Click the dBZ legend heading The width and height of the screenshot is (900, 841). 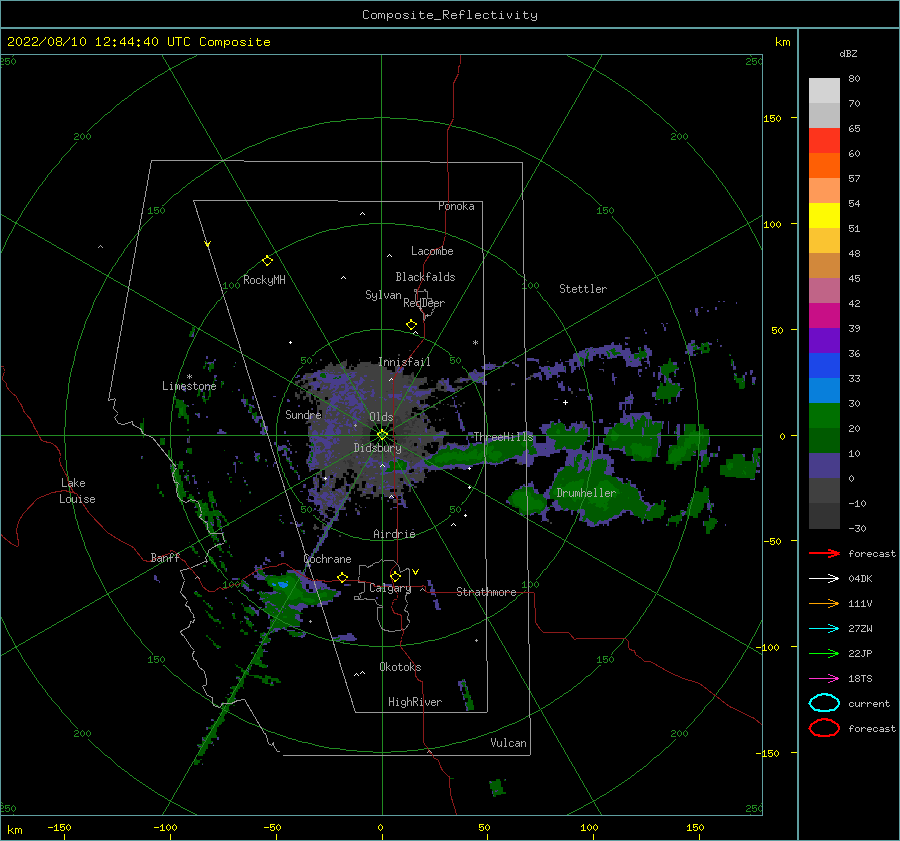(848, 53)
